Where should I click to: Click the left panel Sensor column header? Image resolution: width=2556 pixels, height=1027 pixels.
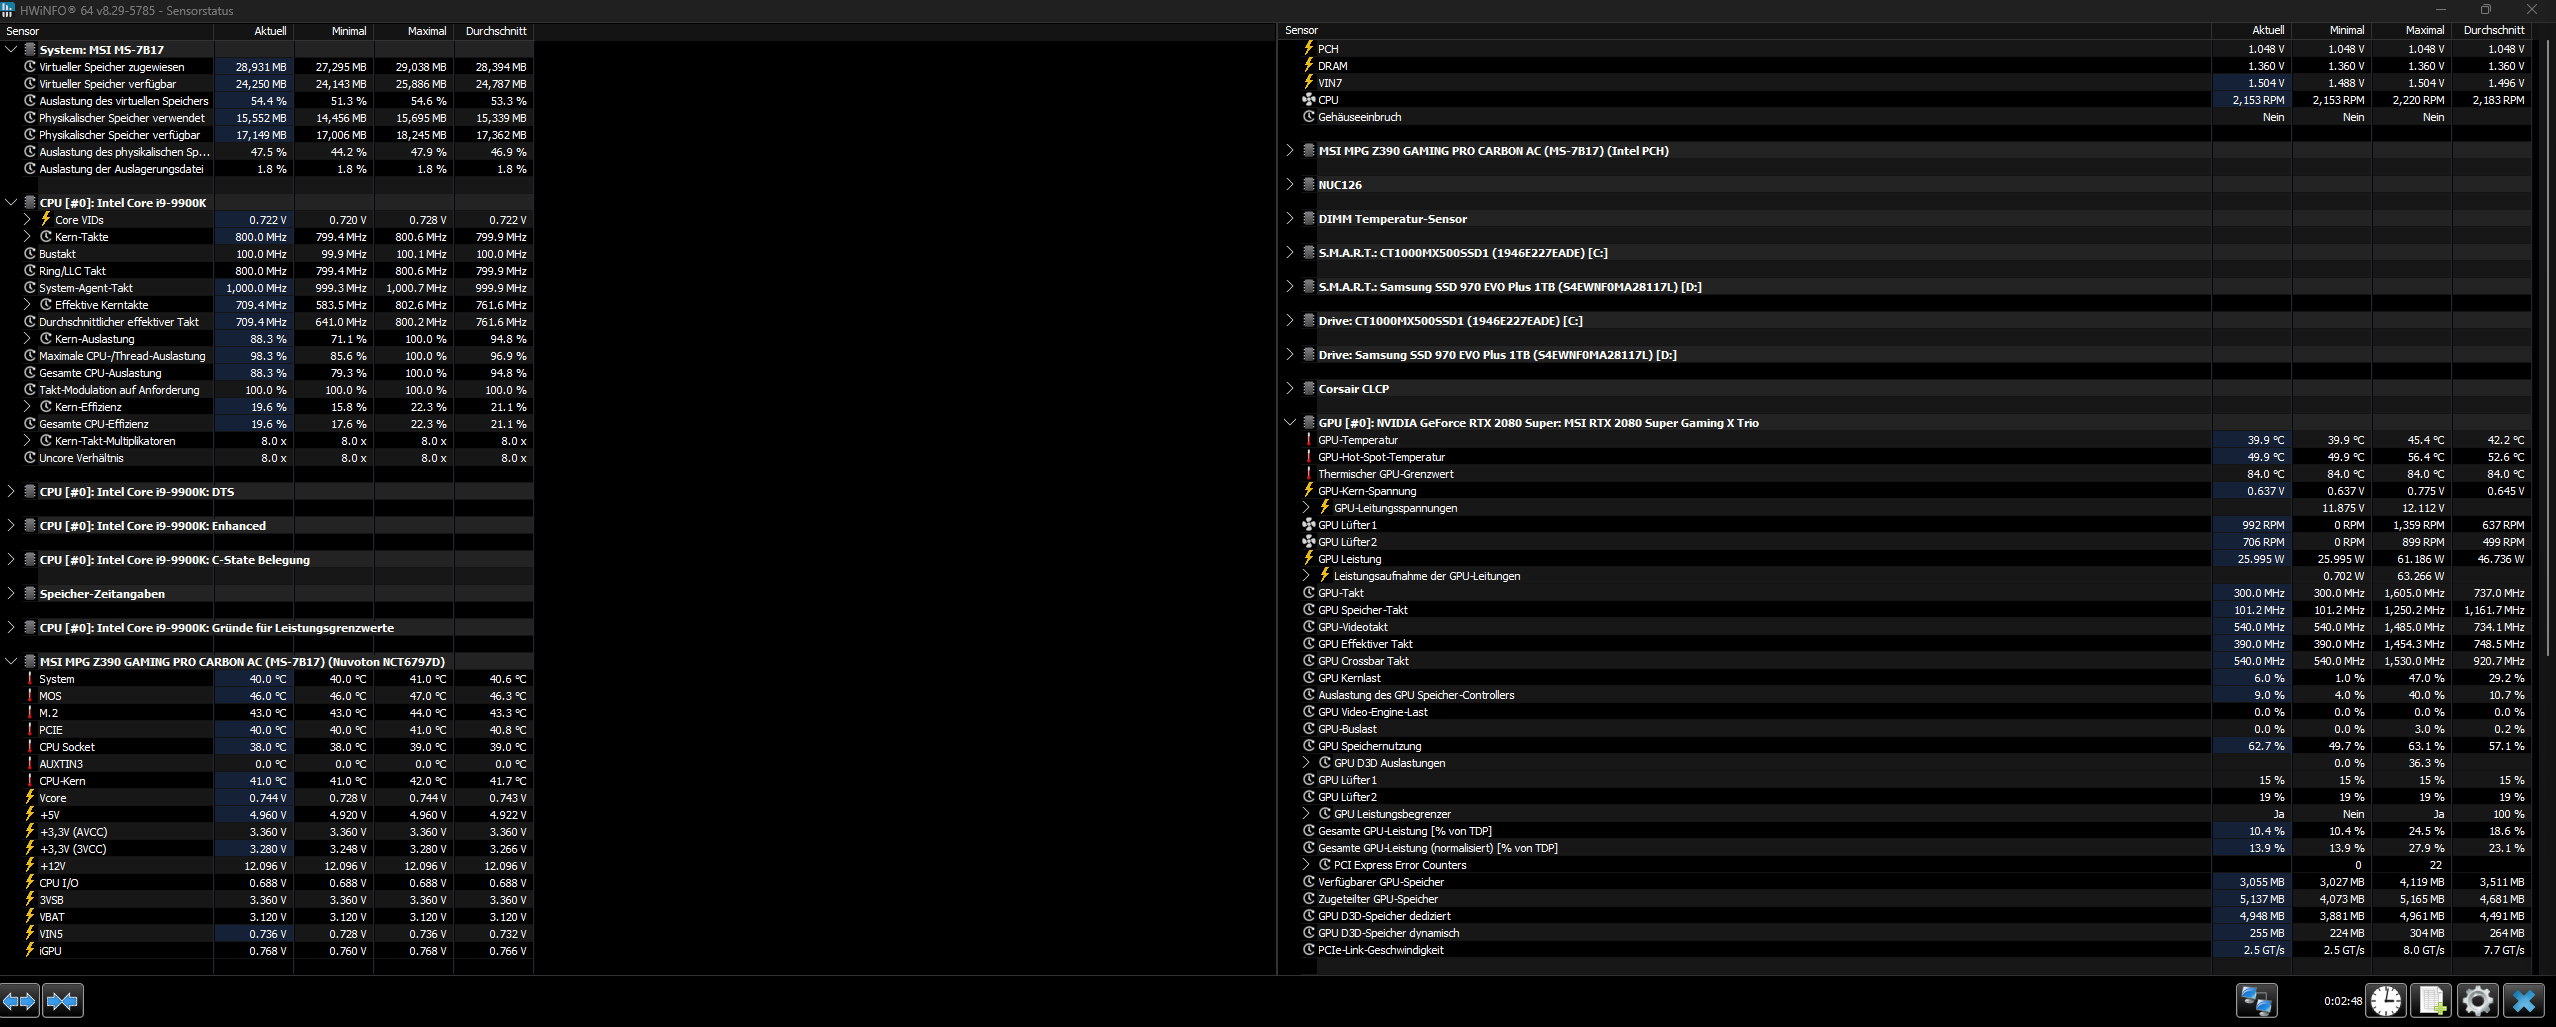(x=106, y=31)
